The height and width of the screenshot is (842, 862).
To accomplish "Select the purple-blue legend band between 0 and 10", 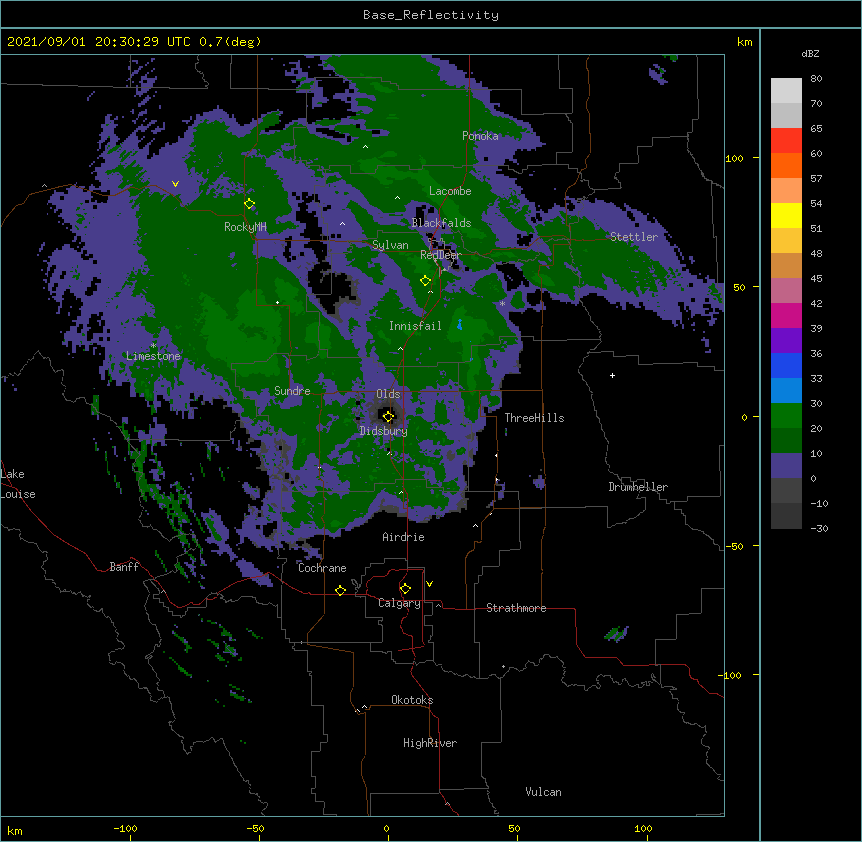I will 786,466.
